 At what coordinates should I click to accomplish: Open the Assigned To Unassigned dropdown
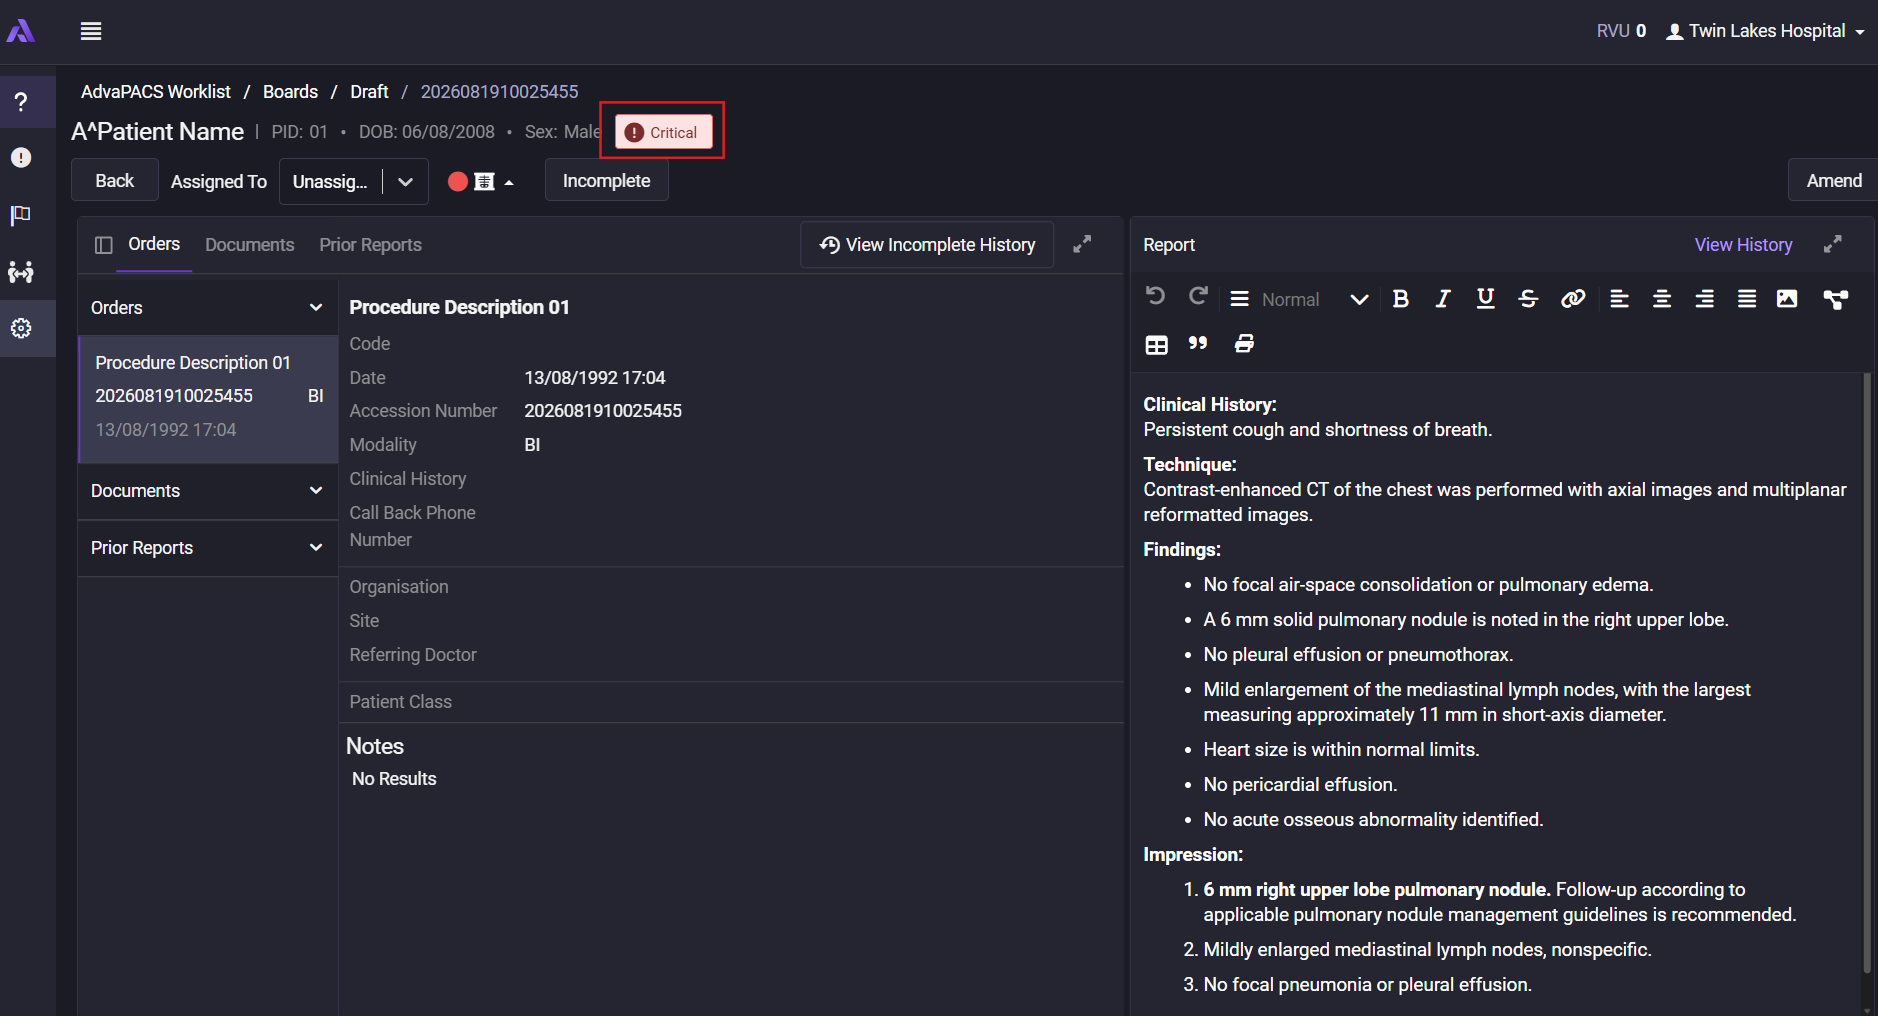click(x=354, y=181)
